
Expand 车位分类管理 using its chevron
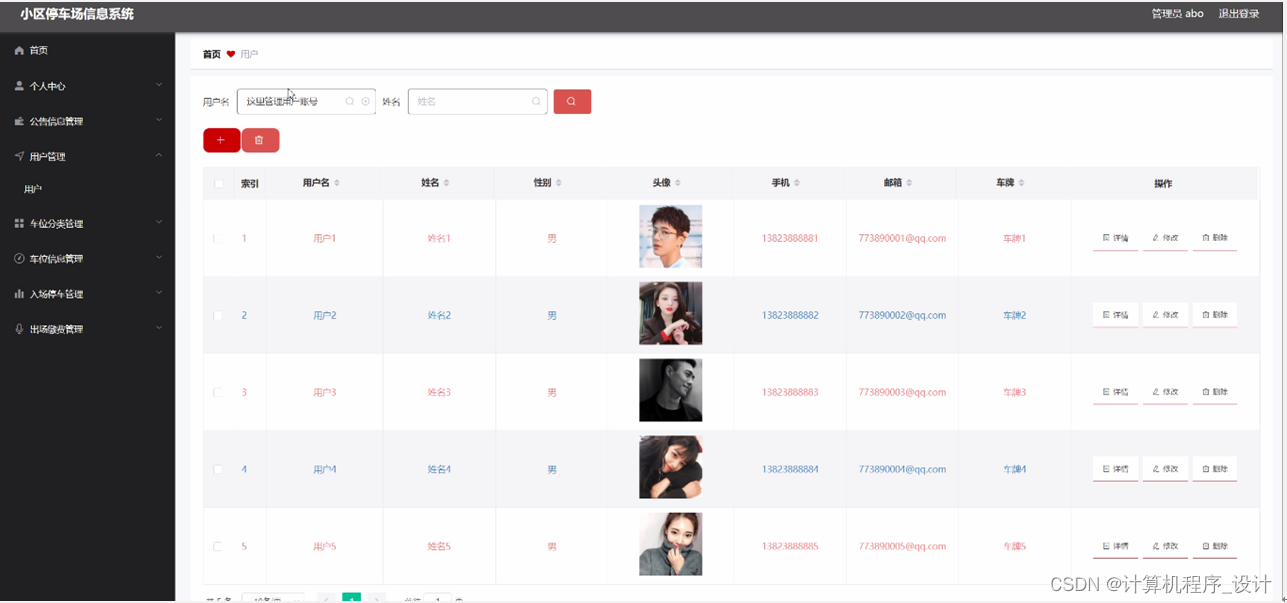click(x=159, y=222)
